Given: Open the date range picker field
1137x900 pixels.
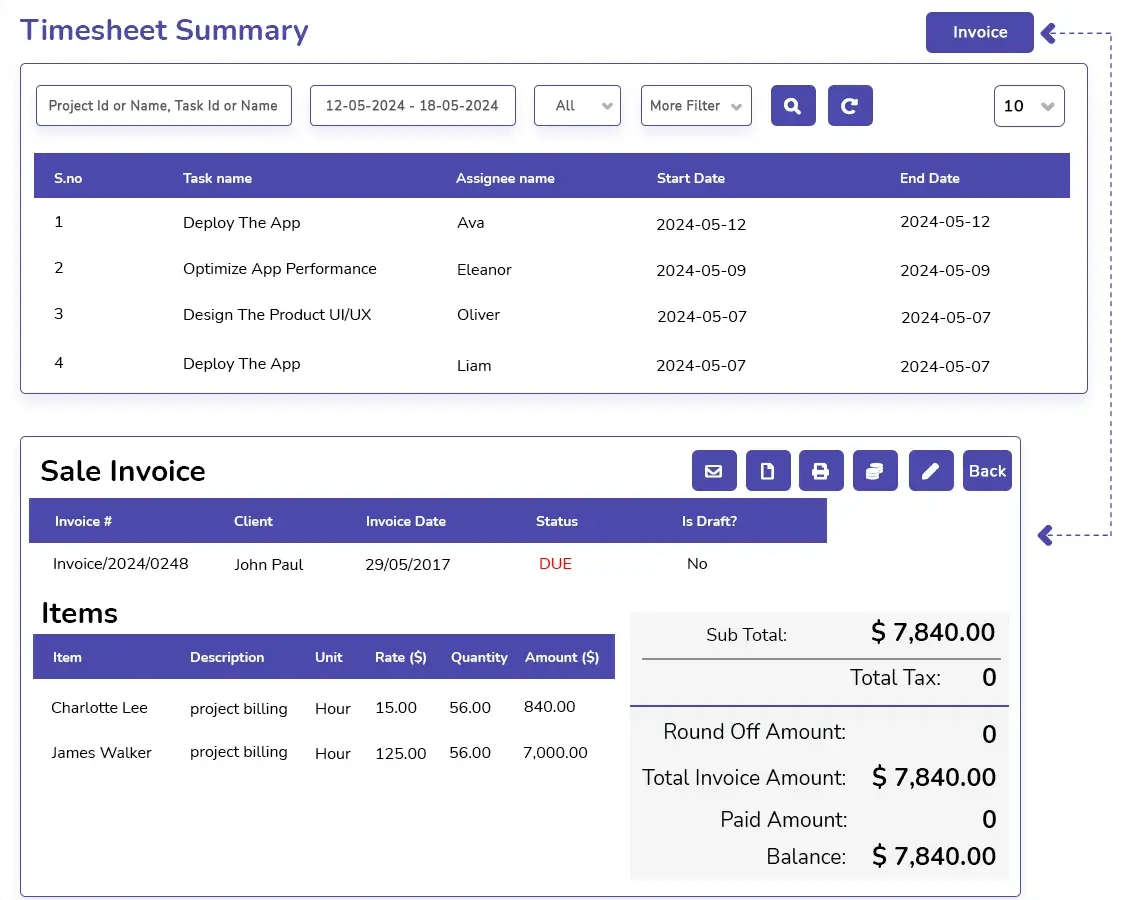Looking at the screenshot, I should coord(412,106).
